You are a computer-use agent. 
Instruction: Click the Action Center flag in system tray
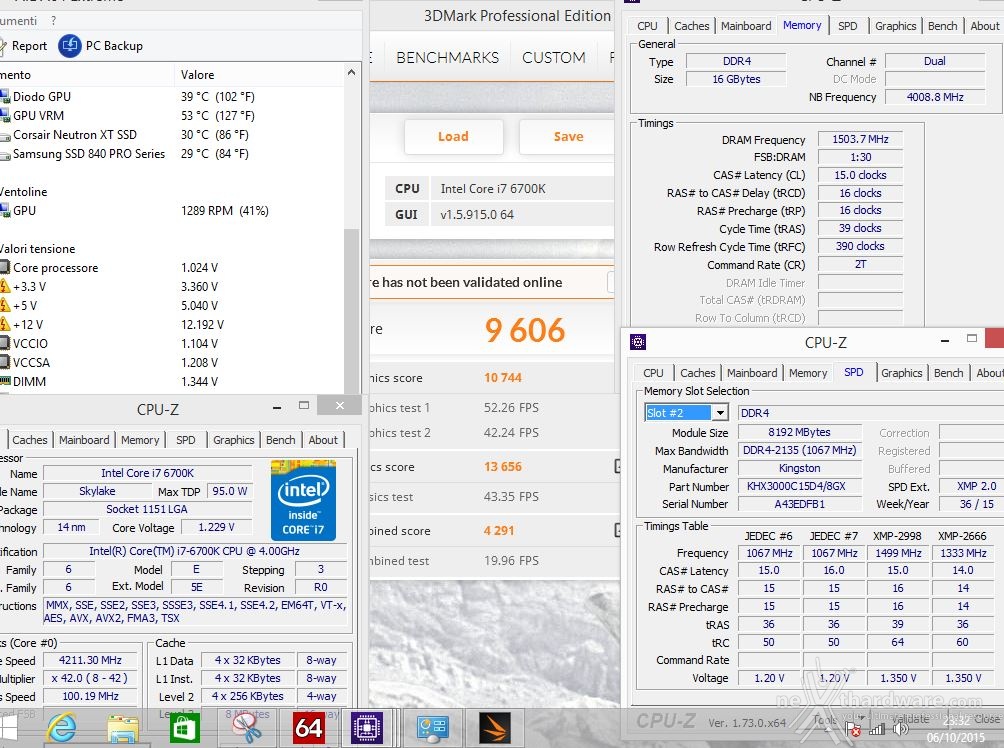[854, 729]
